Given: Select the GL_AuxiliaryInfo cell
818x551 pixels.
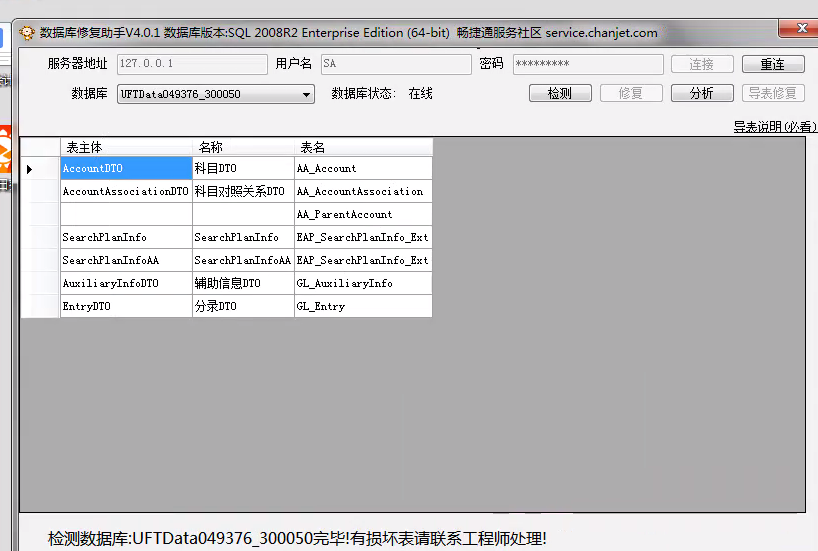Looking at the screenshot, I should (x=364, y=283).
